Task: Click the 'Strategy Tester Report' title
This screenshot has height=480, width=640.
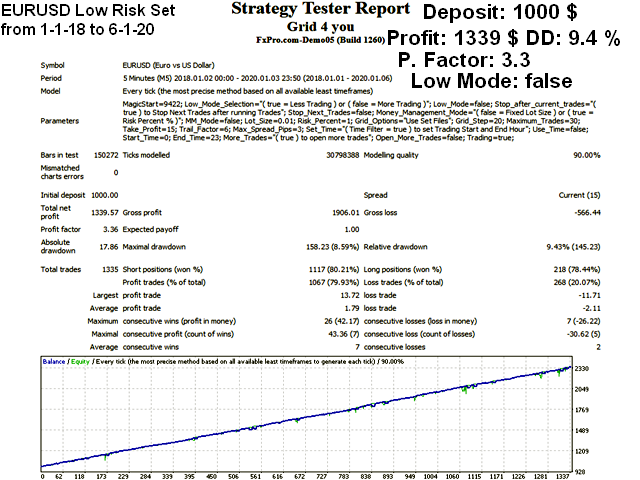Action: pos(320,9)
